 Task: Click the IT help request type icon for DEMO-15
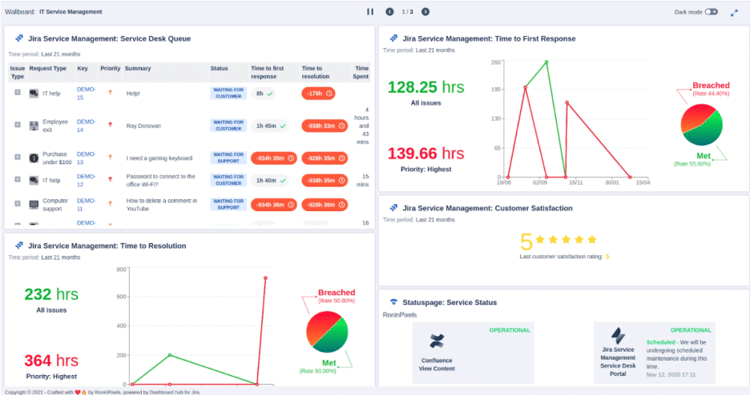tap(33, 93)
